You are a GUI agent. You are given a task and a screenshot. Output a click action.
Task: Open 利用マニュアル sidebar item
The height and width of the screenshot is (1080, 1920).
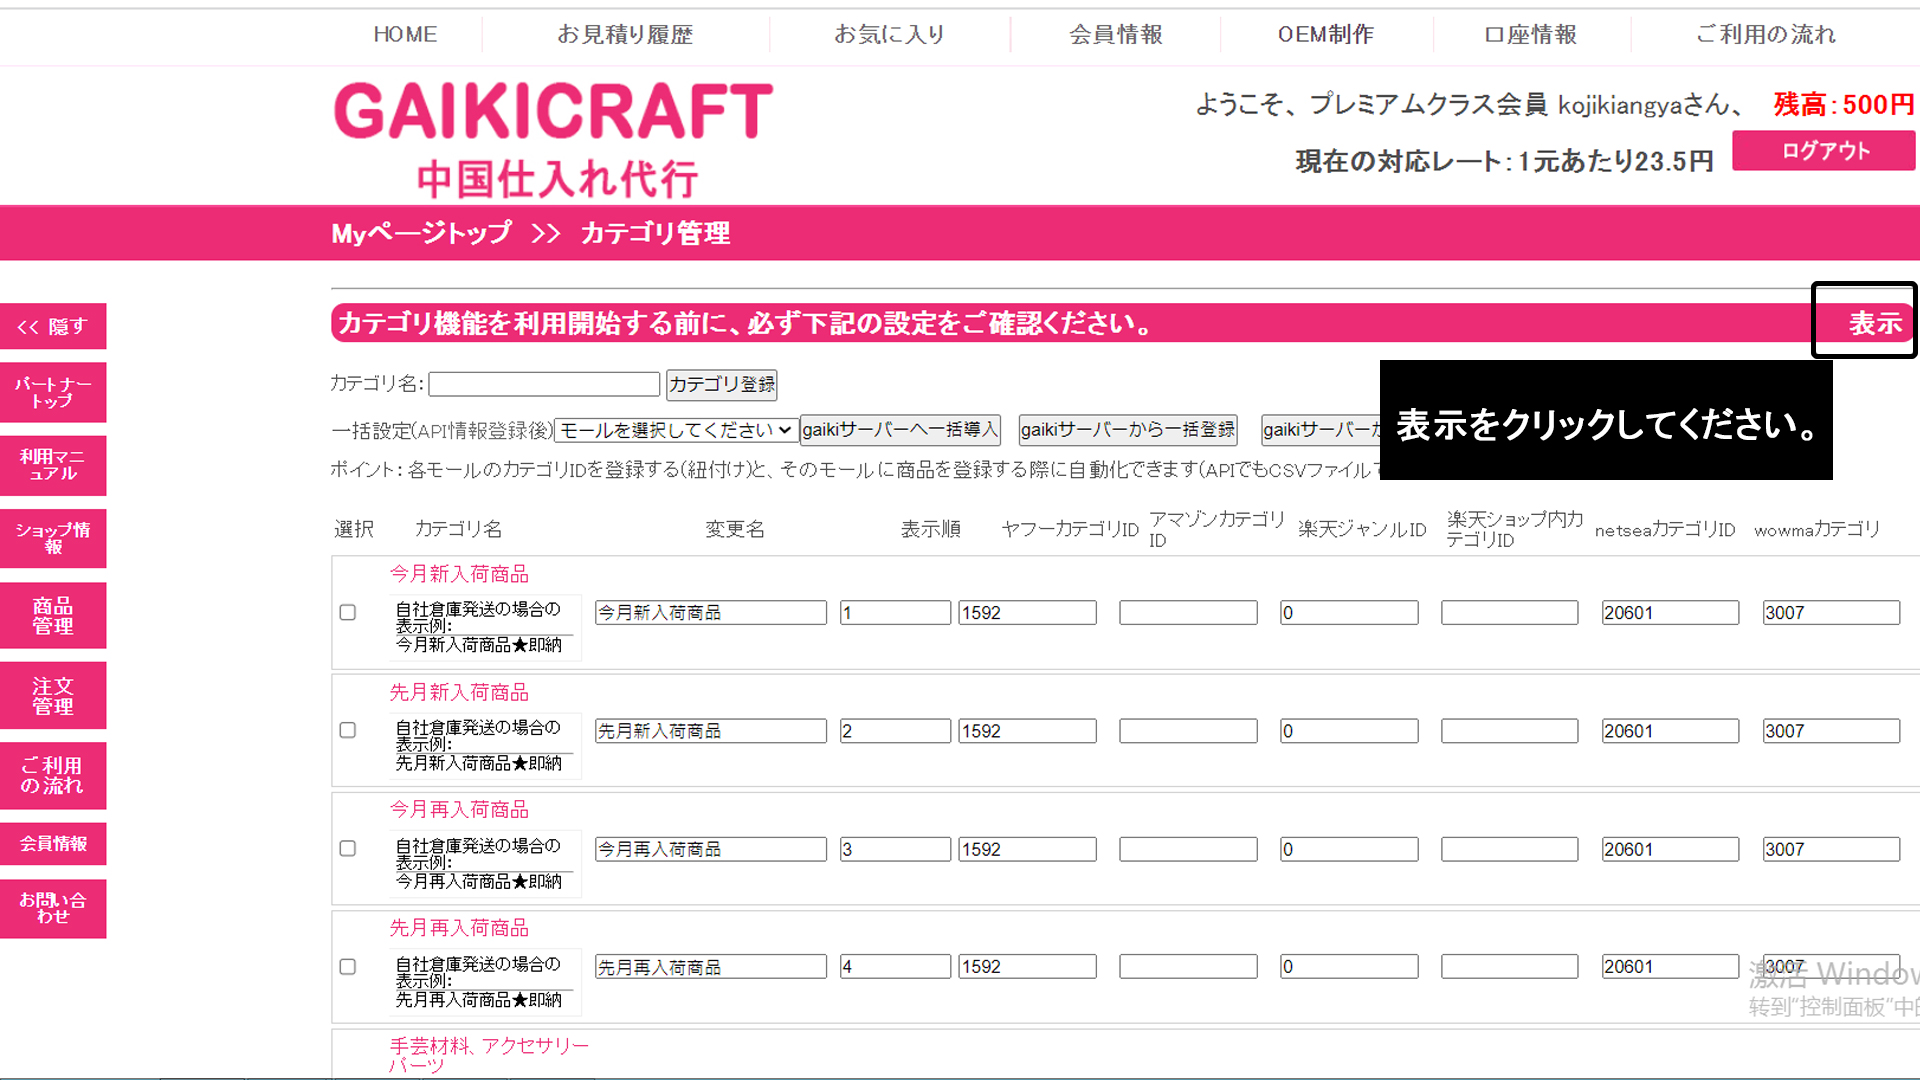pos(53,465)
